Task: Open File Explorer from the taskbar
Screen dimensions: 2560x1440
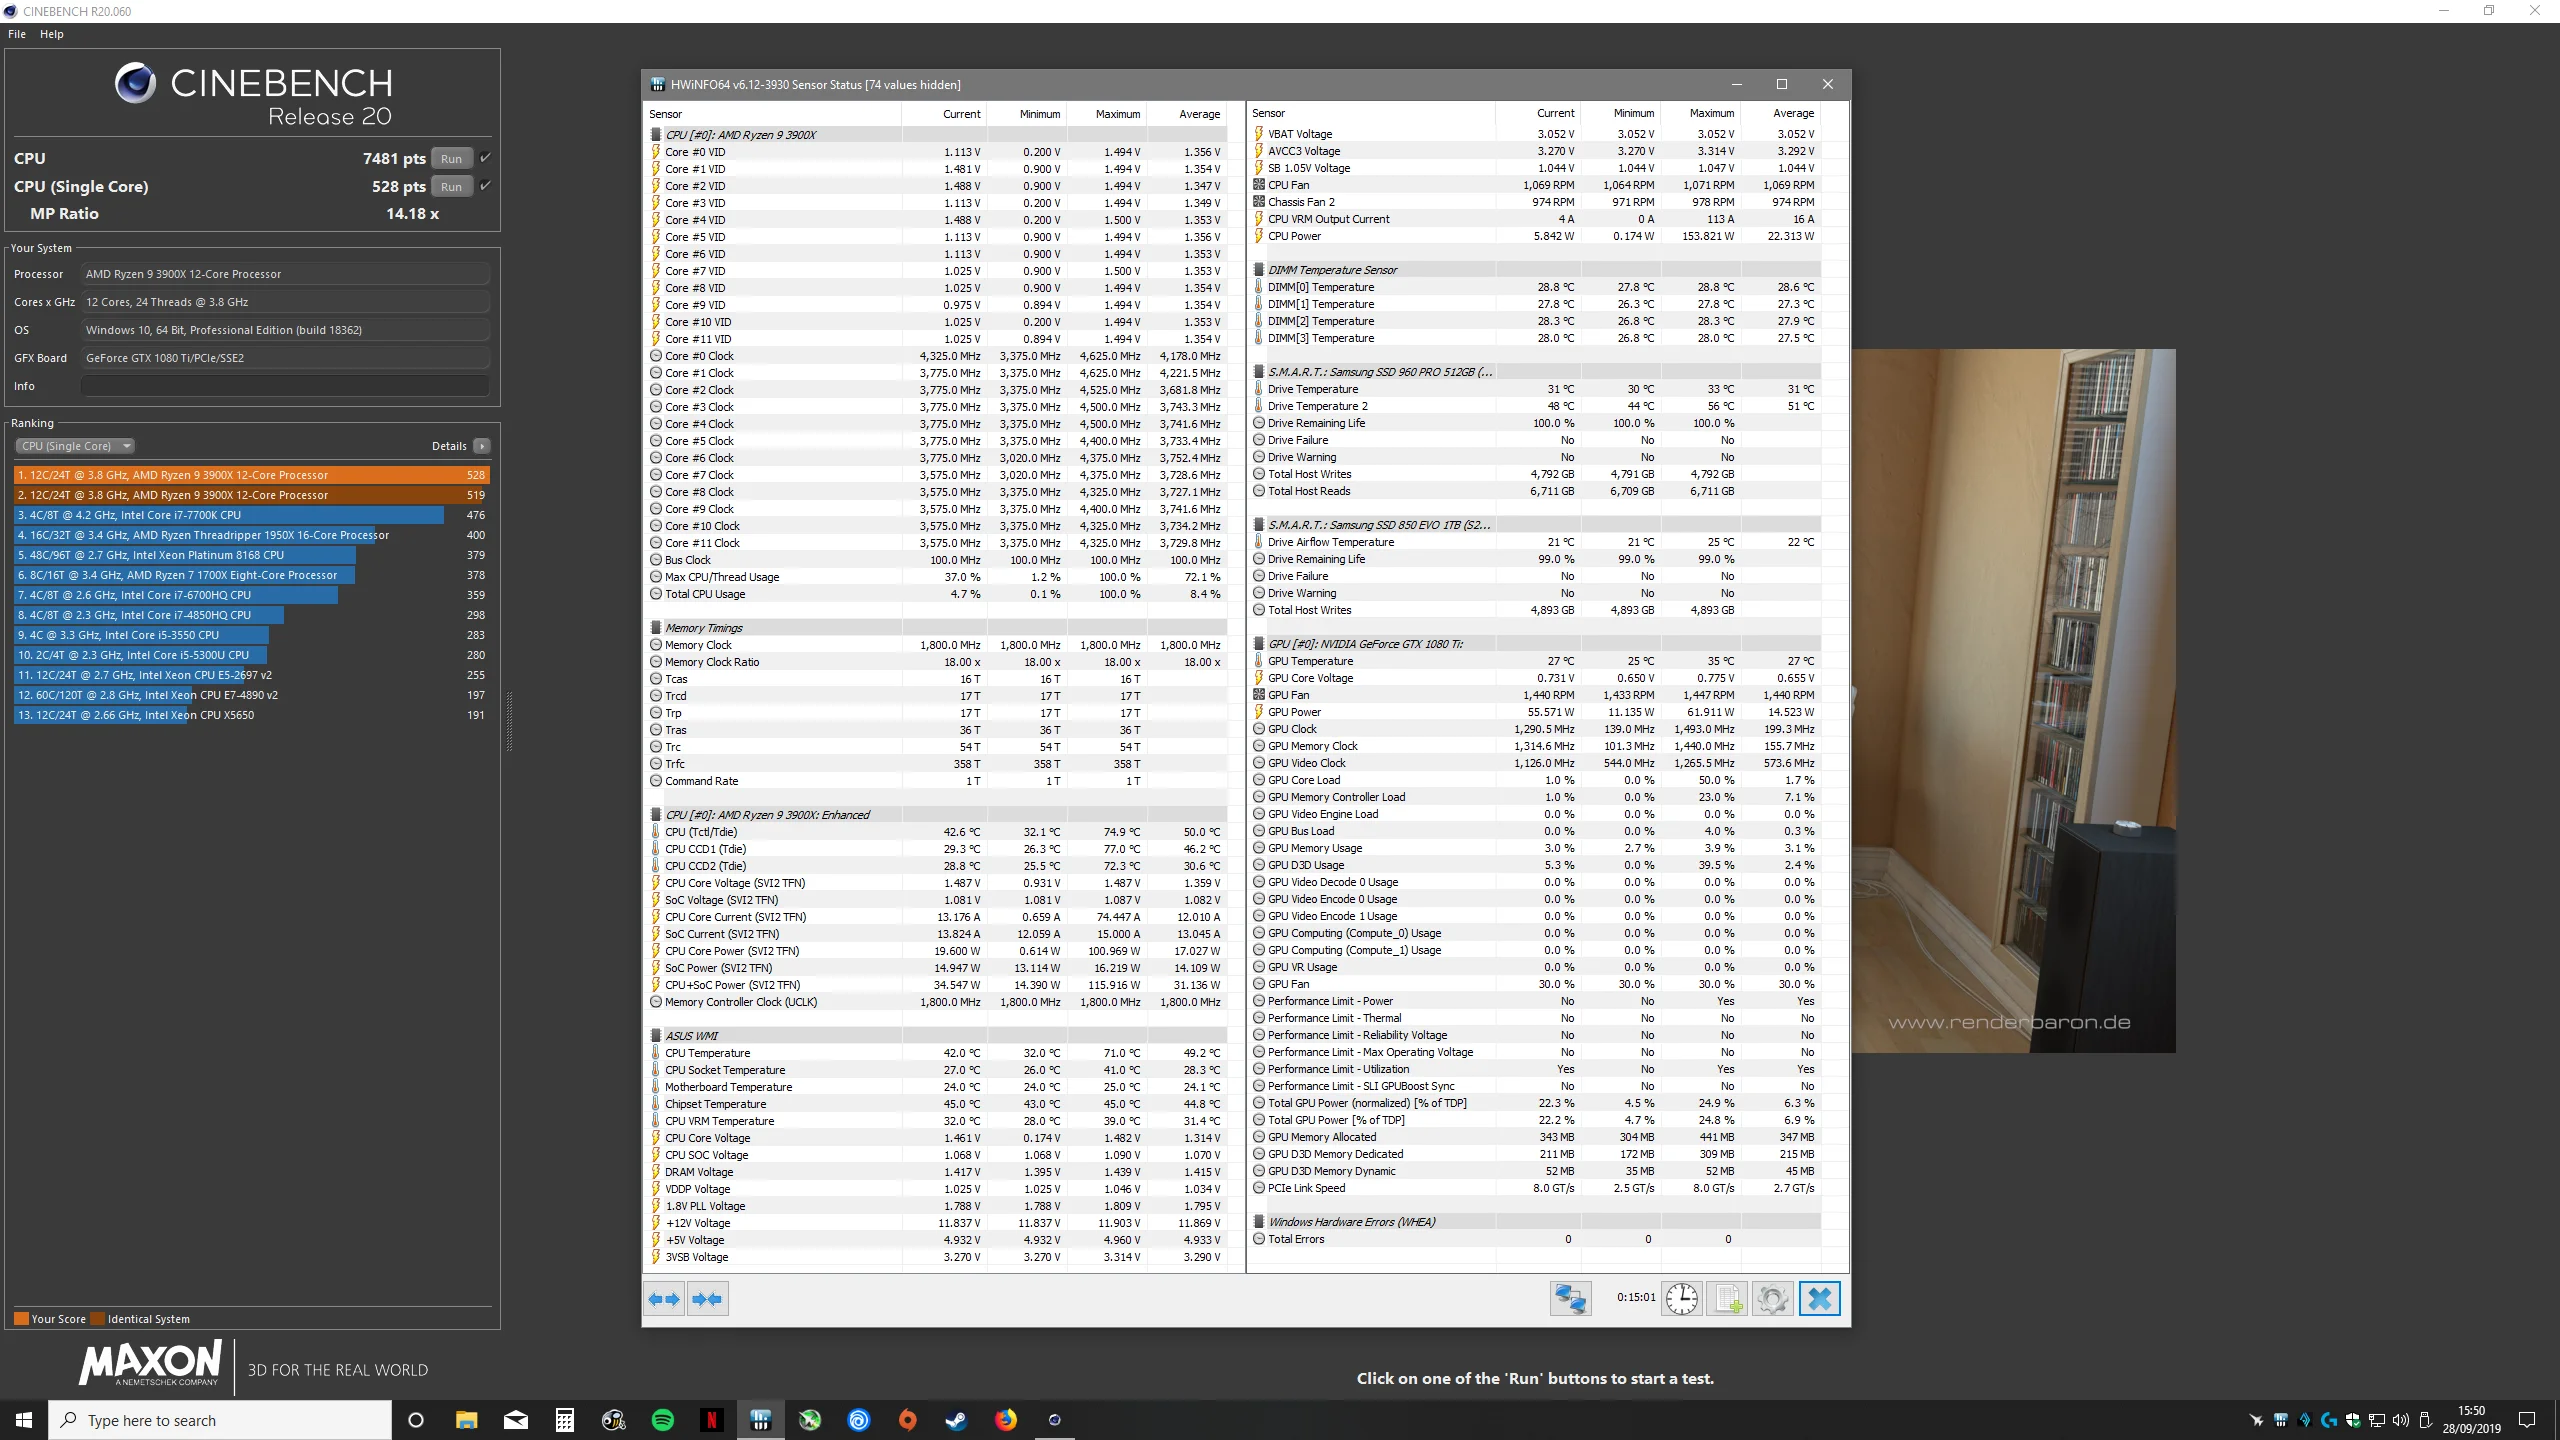Action: [466, 1420]
